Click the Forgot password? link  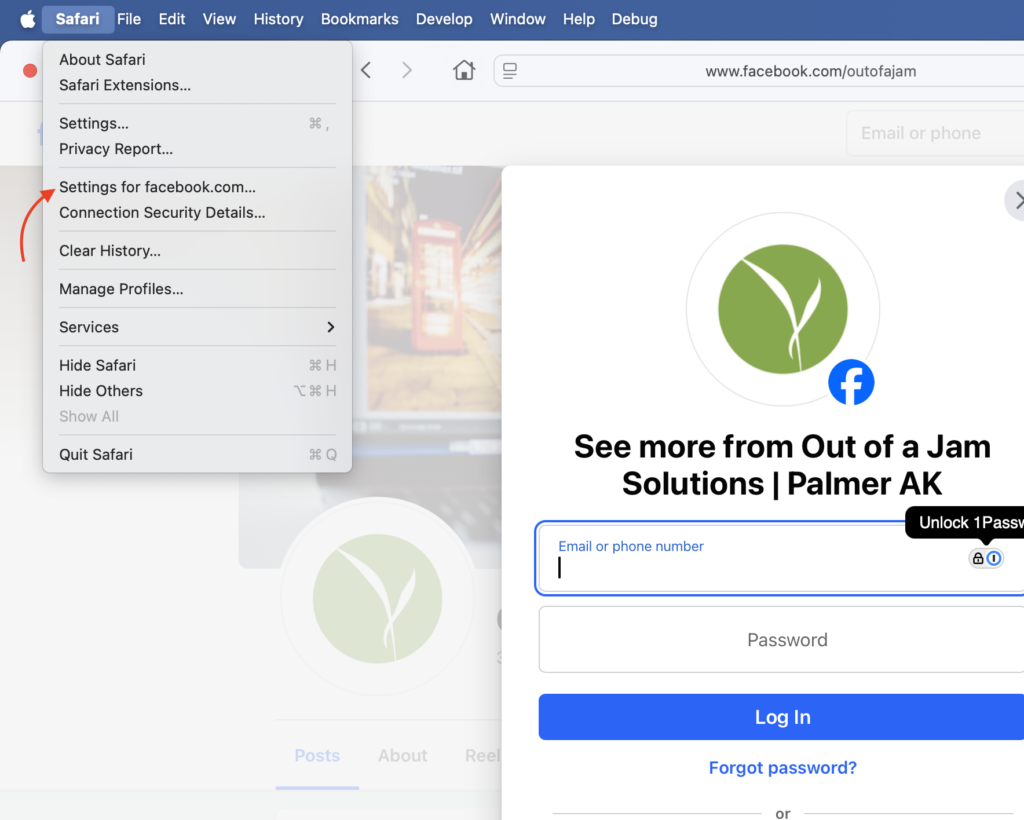pyautogui.click(x=782, y=768)
